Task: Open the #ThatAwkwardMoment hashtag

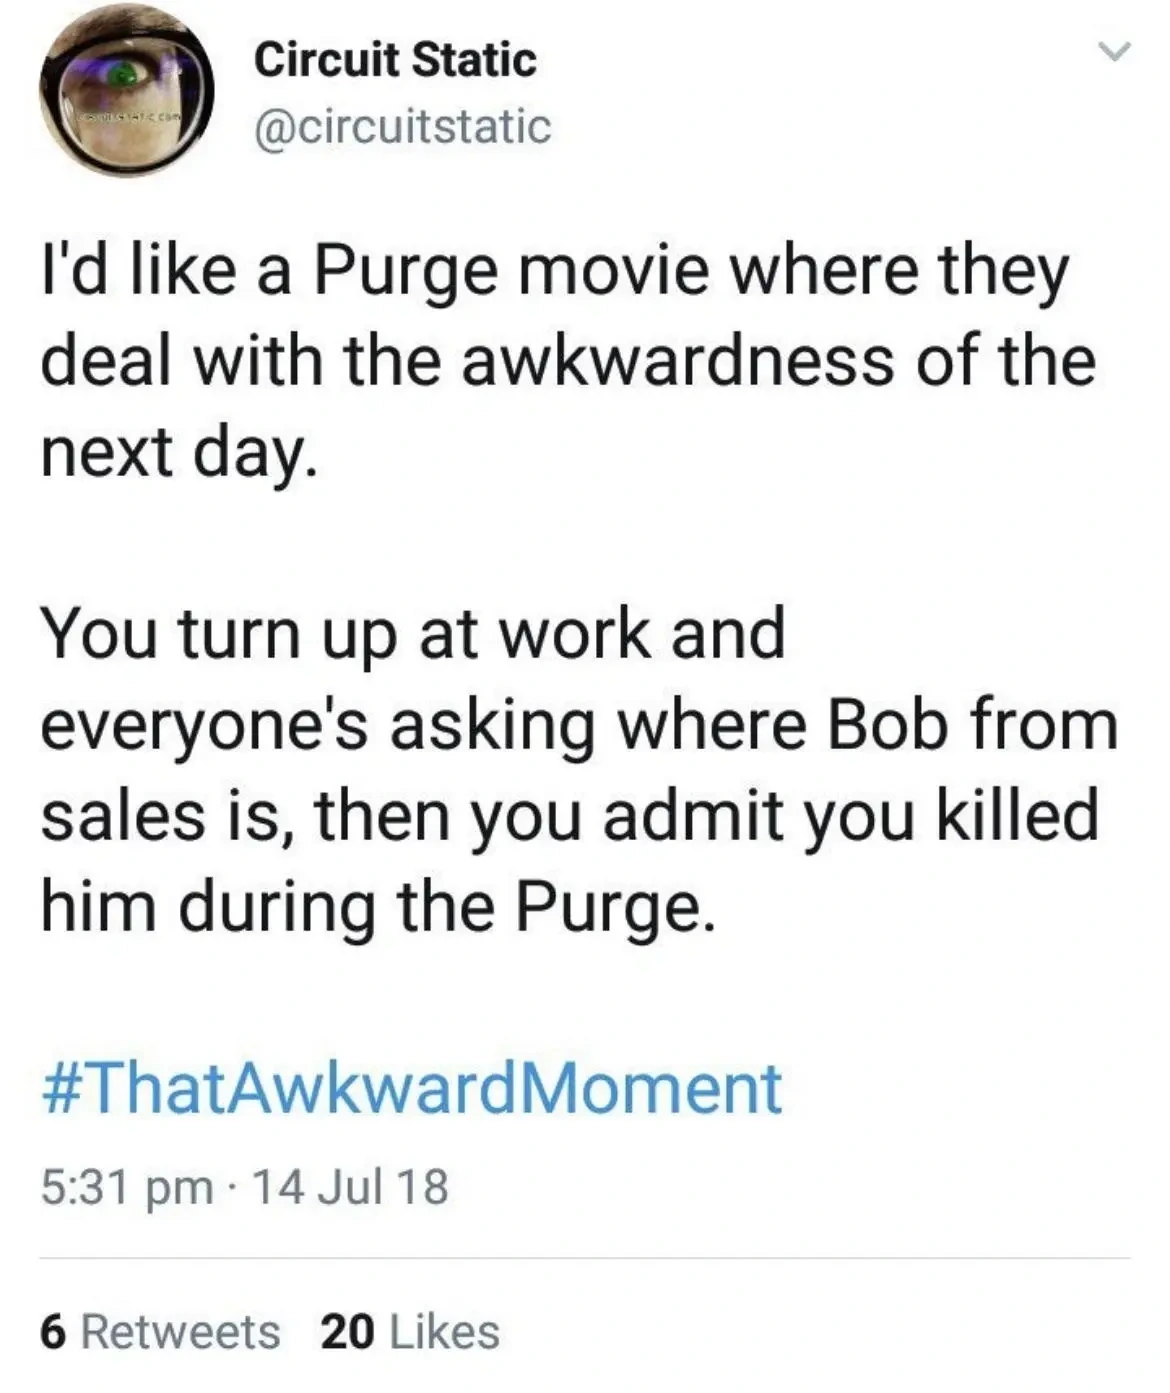Action: coord(411,1088)
